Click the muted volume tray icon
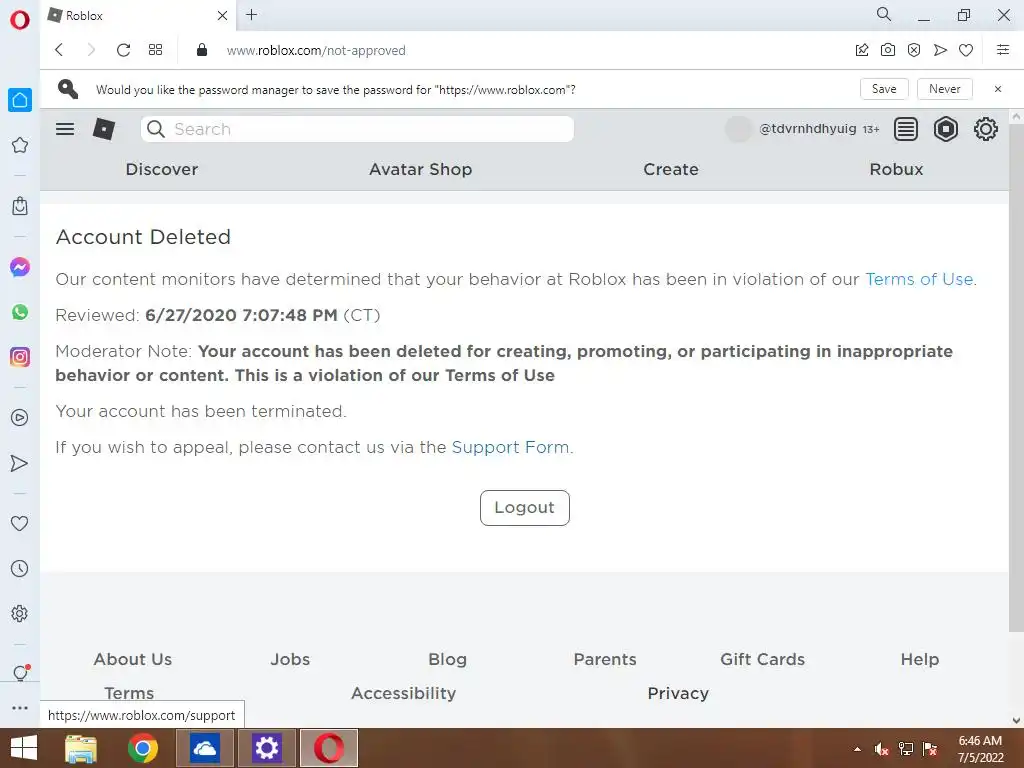Screen dimensions: 1024x768 882,749
